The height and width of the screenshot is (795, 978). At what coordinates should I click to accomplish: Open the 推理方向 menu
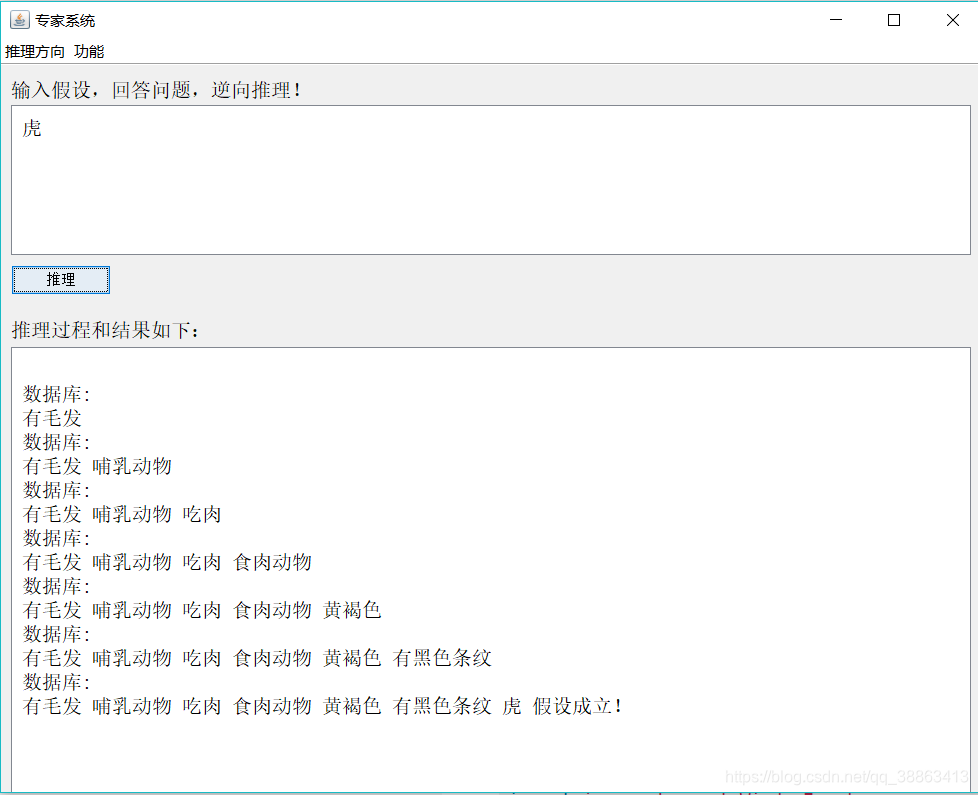(x=35, y=52)
